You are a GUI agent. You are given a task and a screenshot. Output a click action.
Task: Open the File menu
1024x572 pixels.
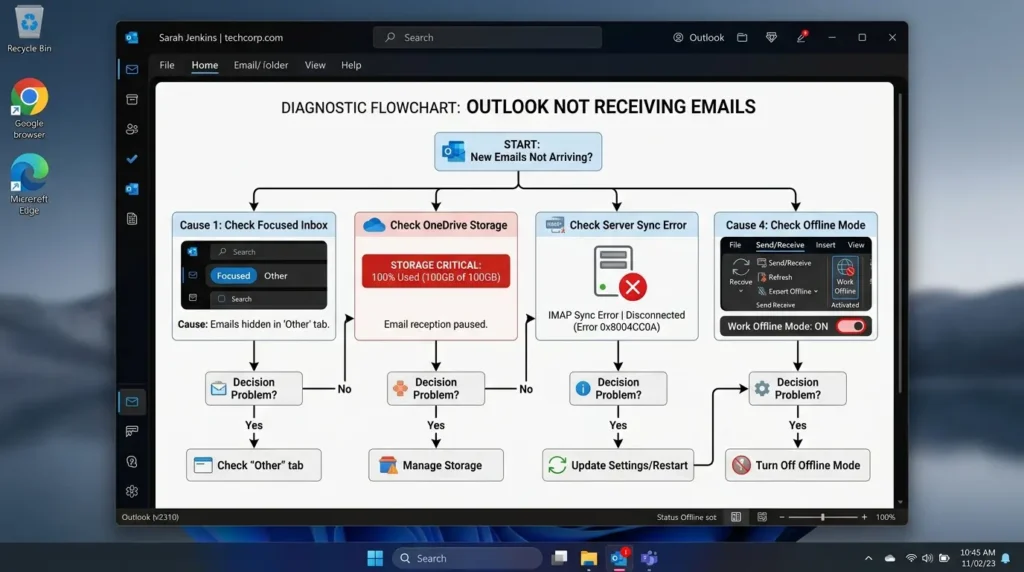[x=167, y=65]
